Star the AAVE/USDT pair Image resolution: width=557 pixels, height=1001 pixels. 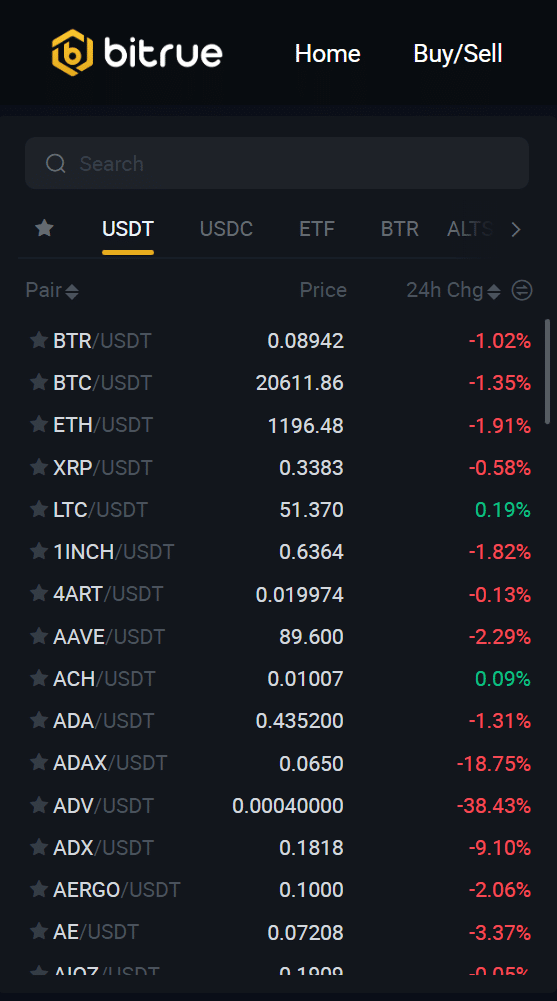tap(39, 636)
